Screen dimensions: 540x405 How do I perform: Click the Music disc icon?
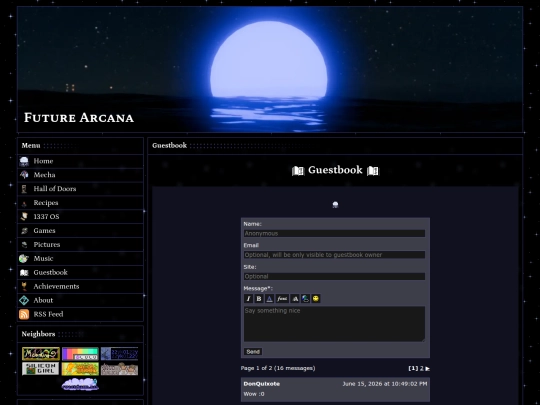coord(24,258)
